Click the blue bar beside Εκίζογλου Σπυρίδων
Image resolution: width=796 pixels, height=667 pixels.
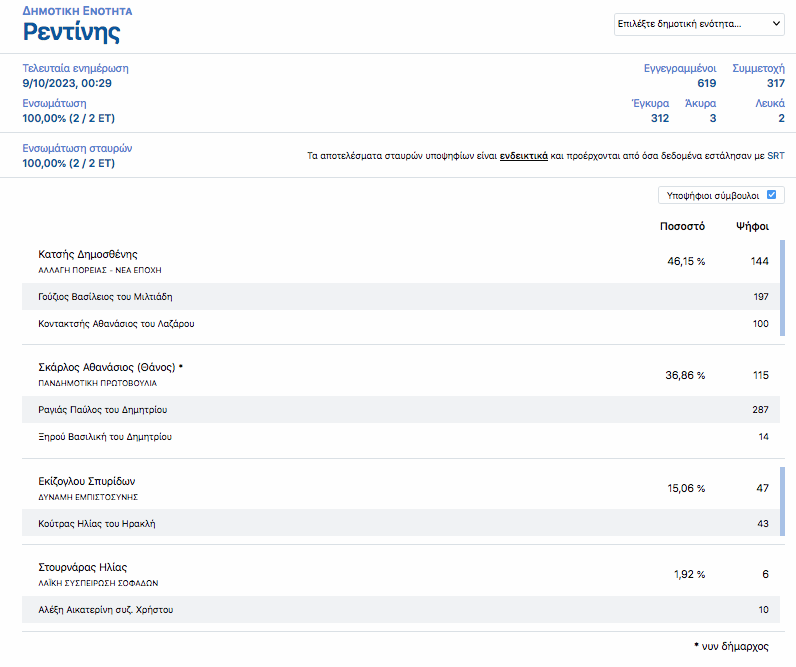782,501
